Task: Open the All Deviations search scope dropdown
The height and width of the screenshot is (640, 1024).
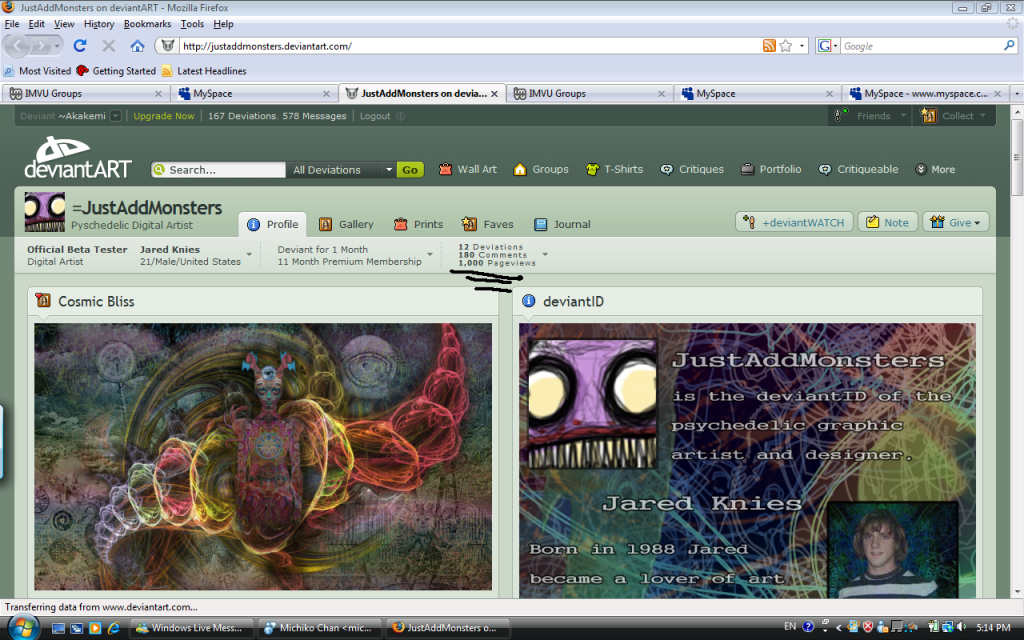Action: coord(342,170)
